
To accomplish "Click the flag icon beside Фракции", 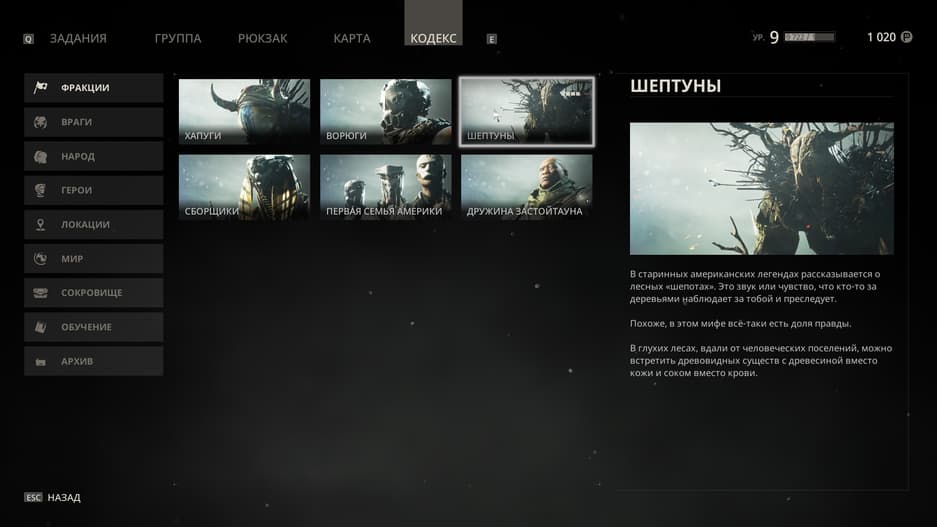I will [x=41, y=88].
